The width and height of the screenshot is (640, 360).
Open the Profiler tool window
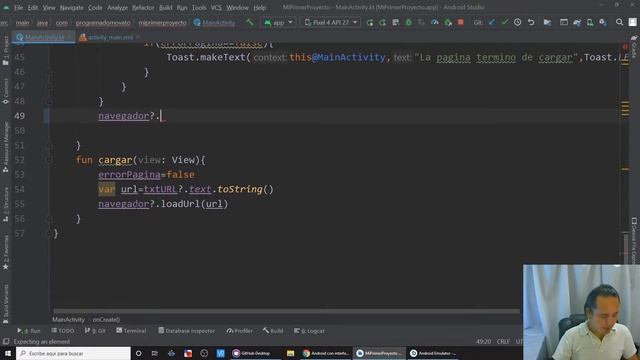coord(240,331)
